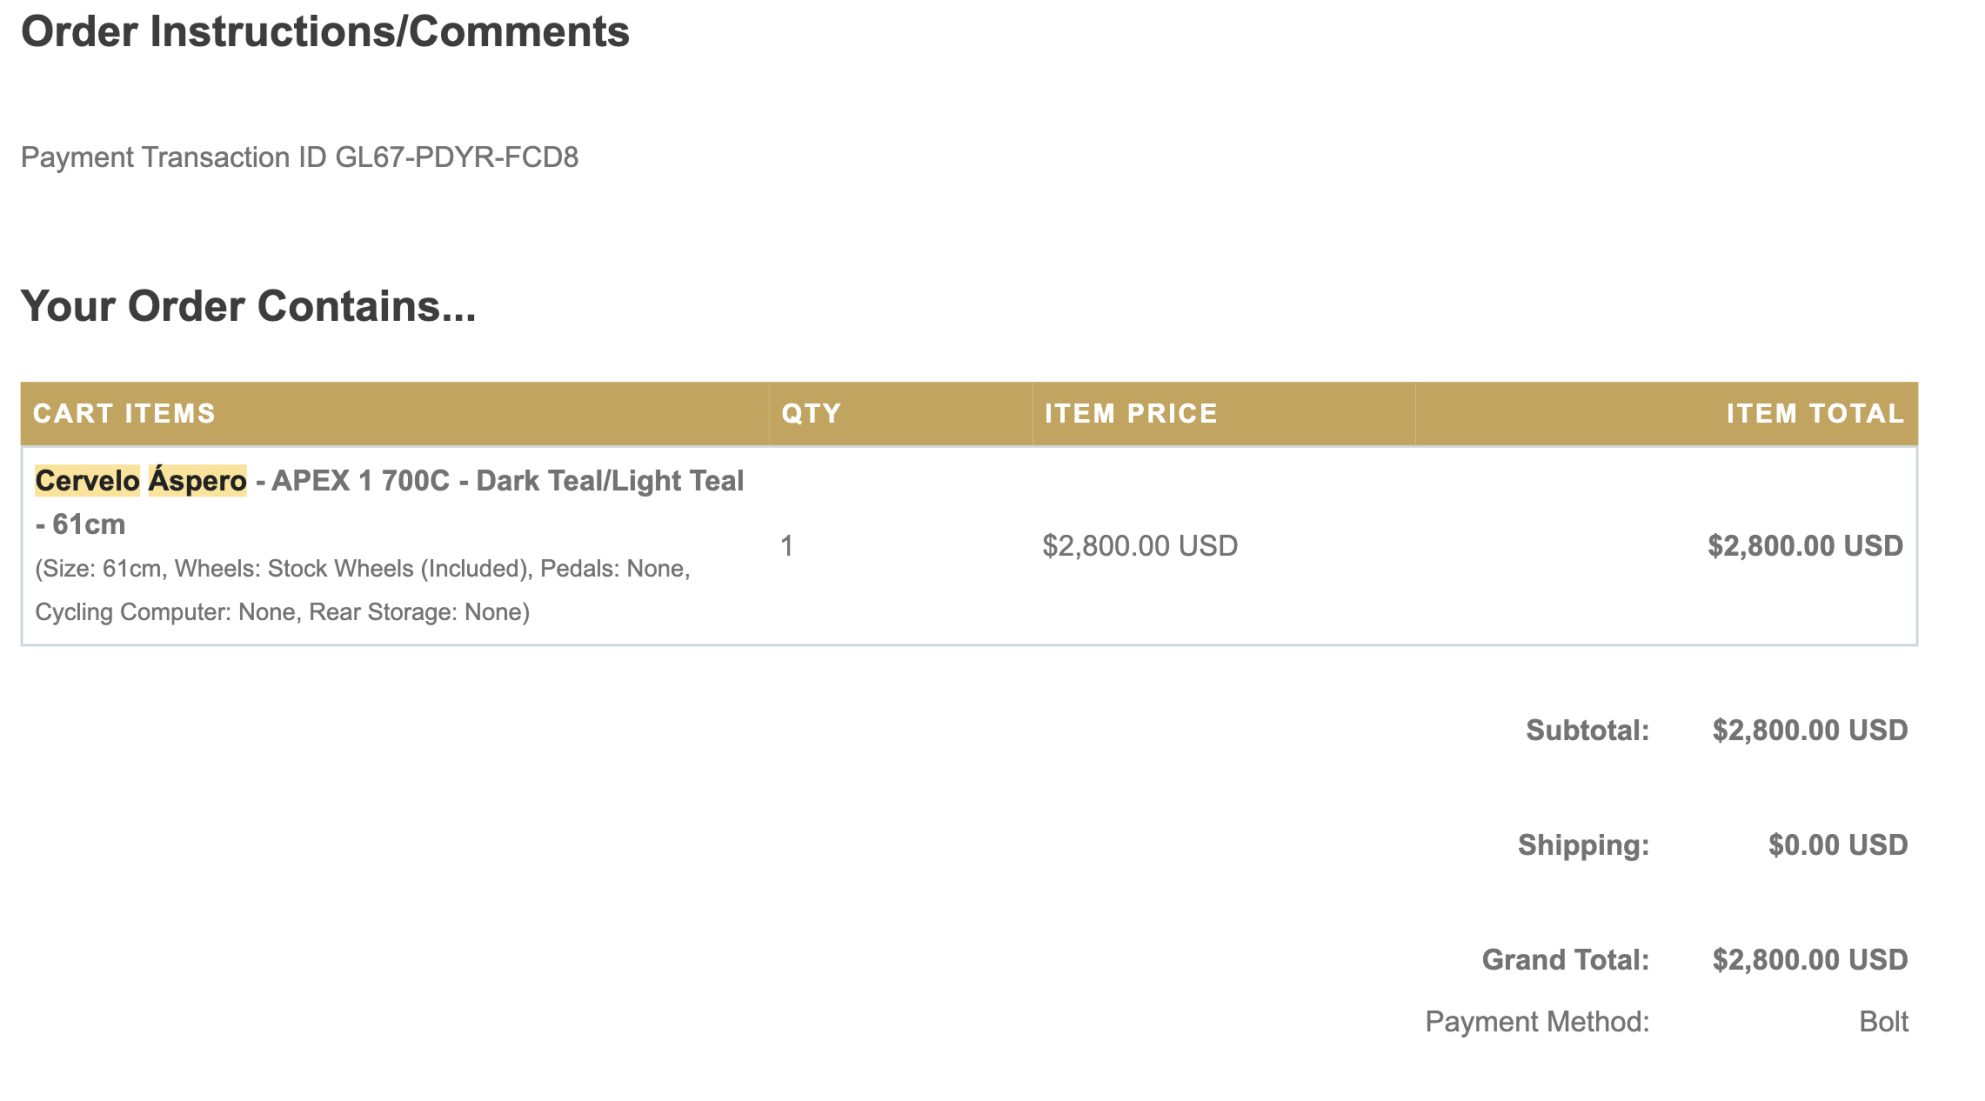Click the highlighted Áspero word
Image resolution: width=1985 pixels, height=1101 pixels.
pos(197,481)
